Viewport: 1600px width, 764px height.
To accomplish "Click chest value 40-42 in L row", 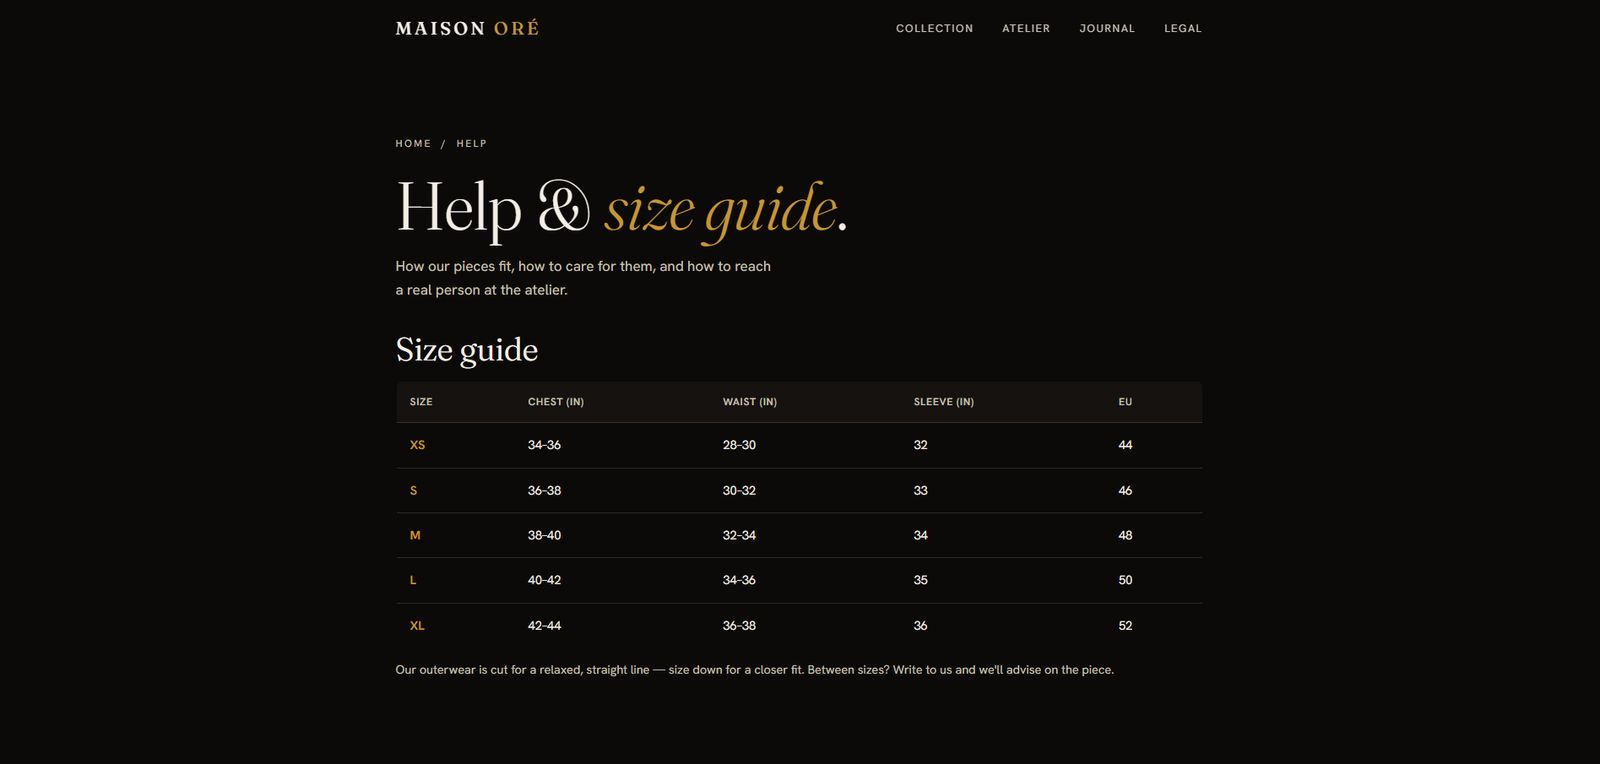I will click(544, 580).
